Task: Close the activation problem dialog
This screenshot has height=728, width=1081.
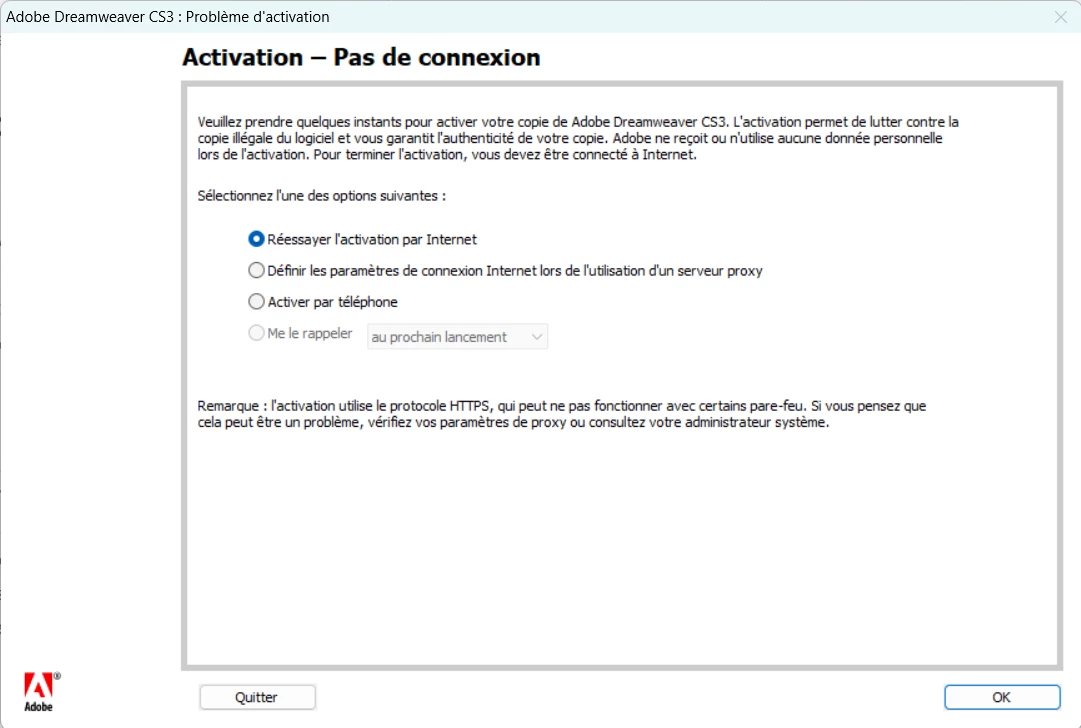Action: (x=1060, y=17)
